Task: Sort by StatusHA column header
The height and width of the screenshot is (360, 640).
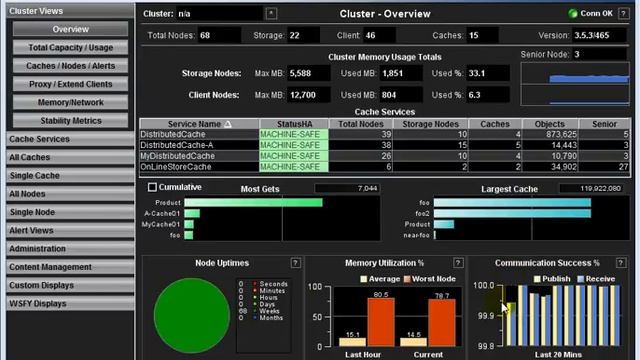Action: [x=294, y=124]
